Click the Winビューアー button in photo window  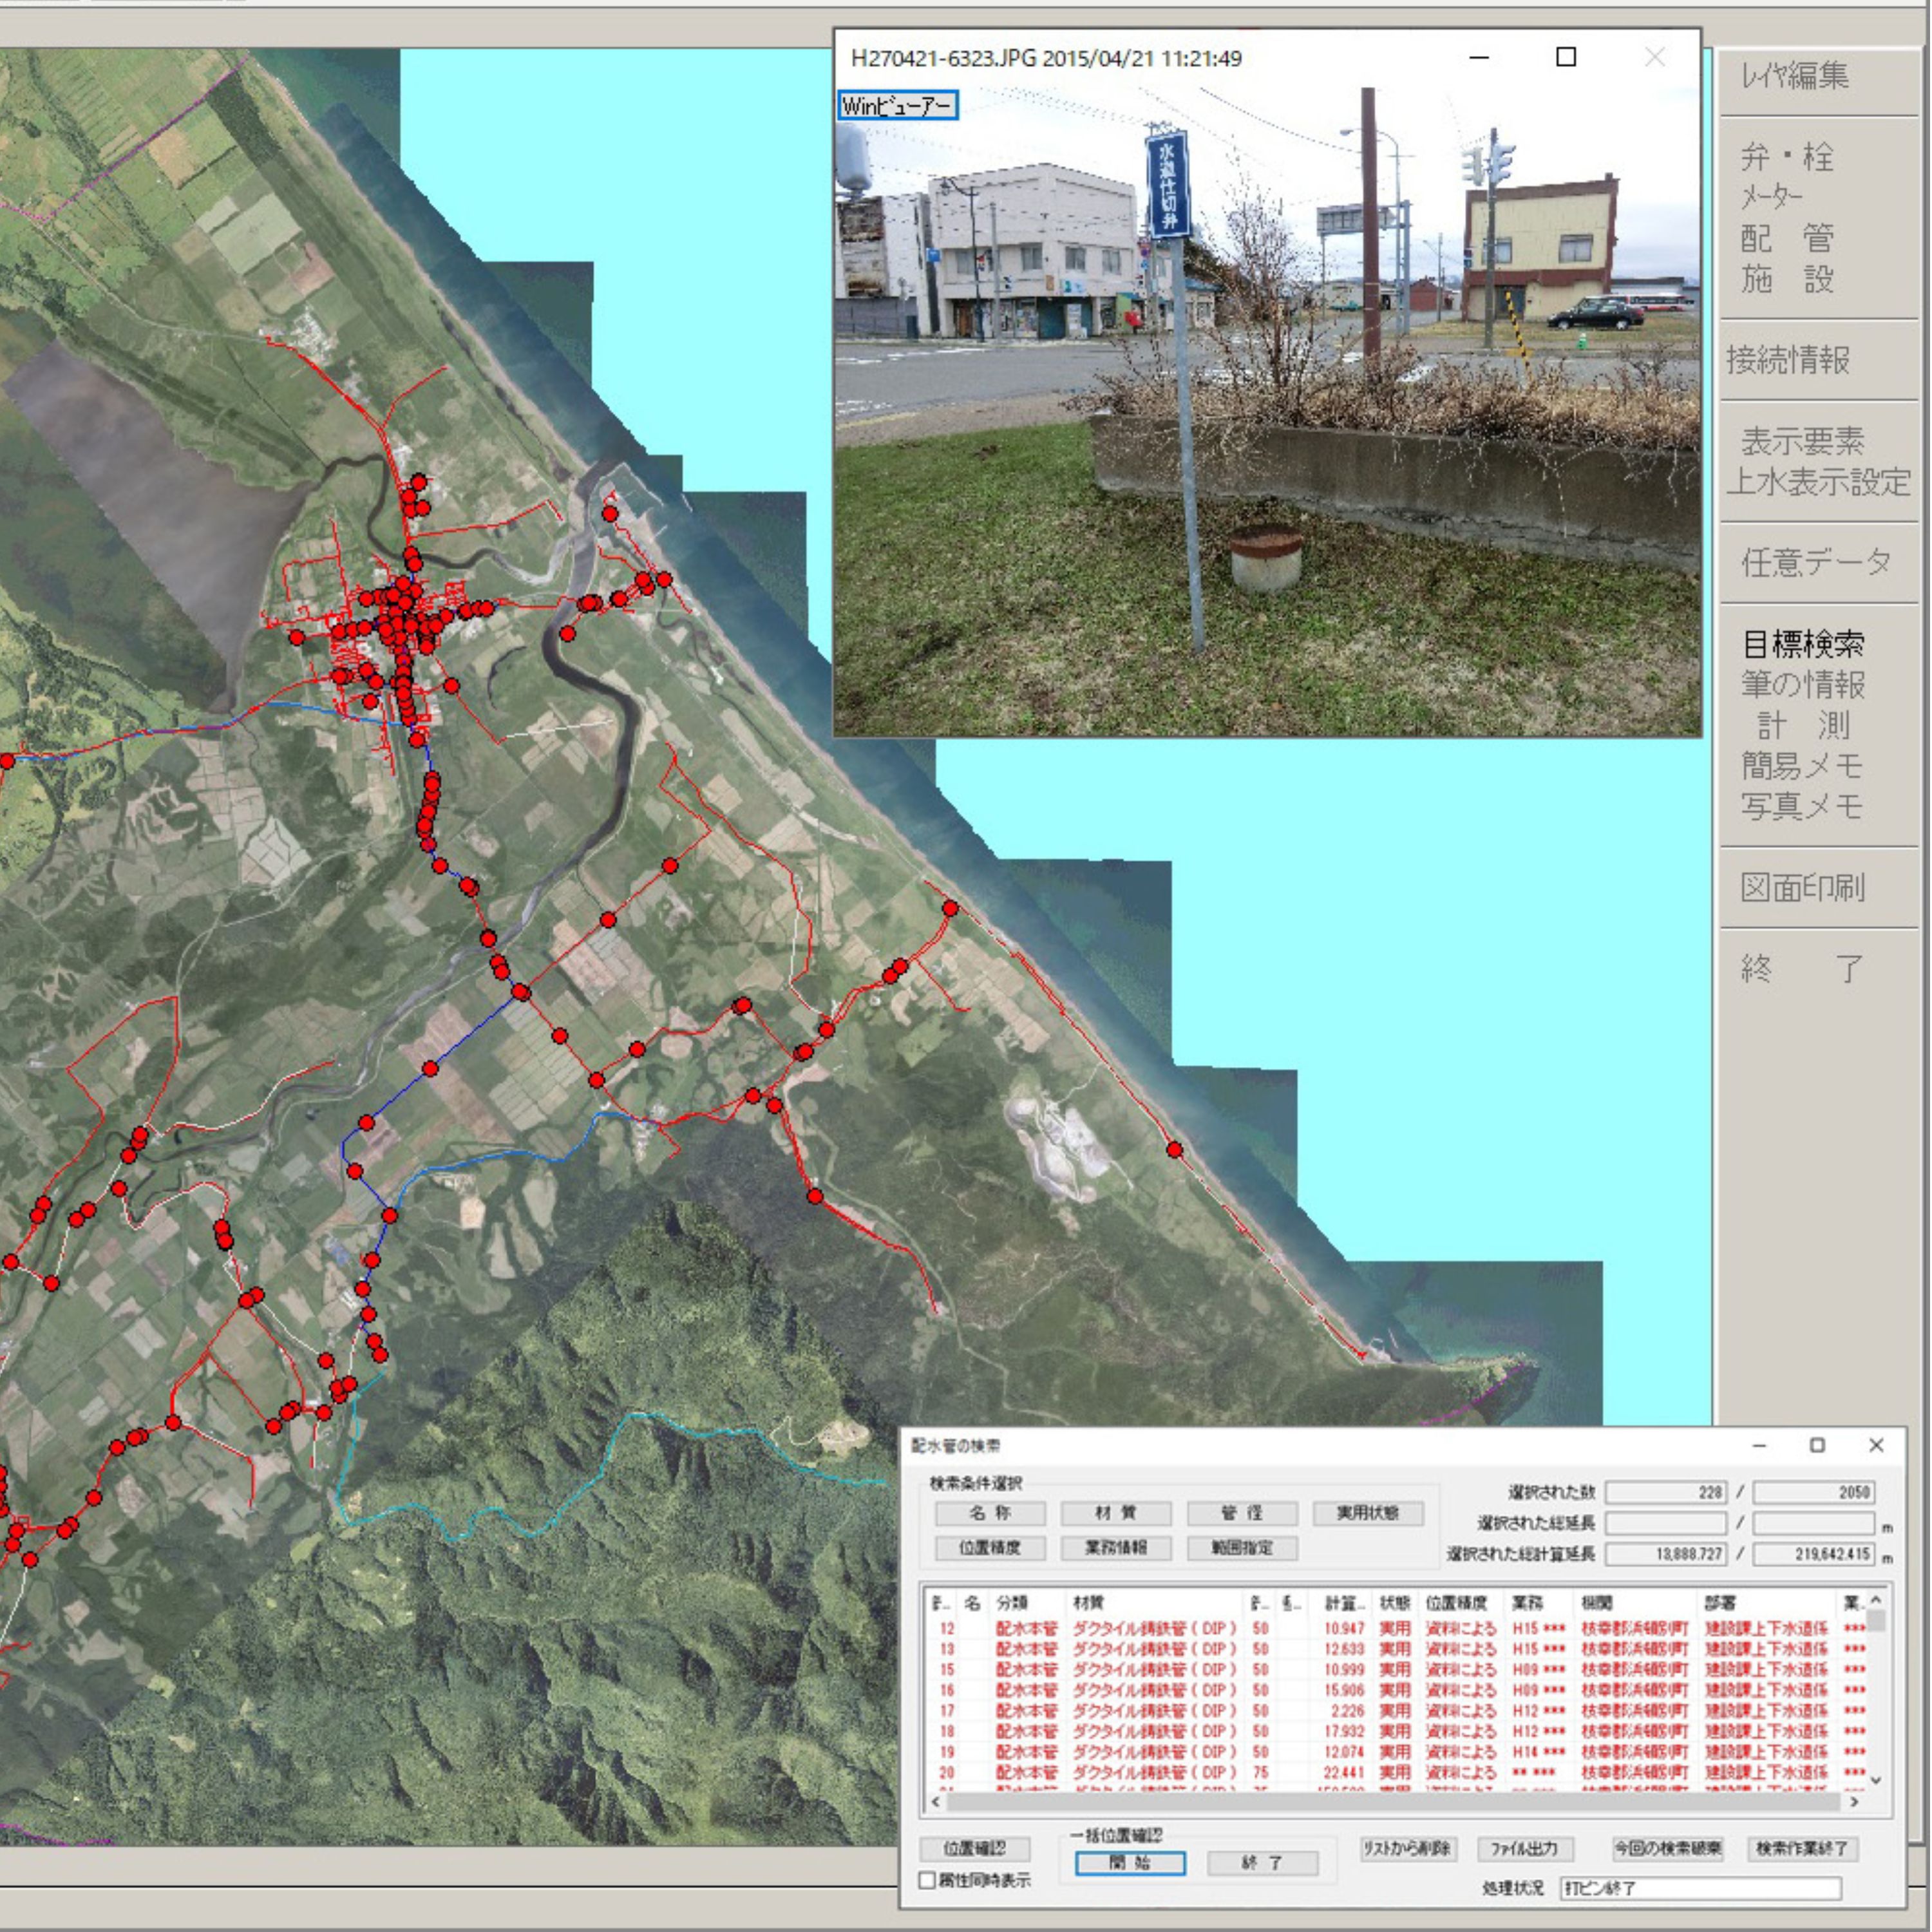click(x=897, y=106)
